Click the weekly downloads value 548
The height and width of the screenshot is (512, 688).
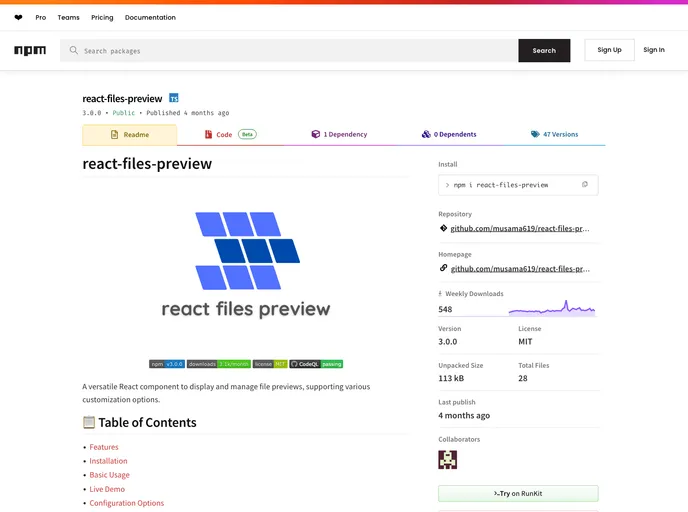[445, 309]
